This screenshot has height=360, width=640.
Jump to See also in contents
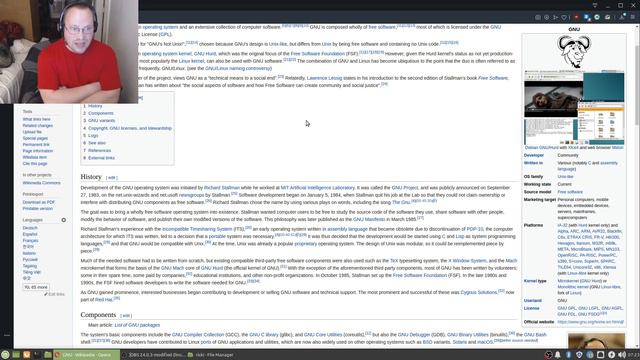97,143
